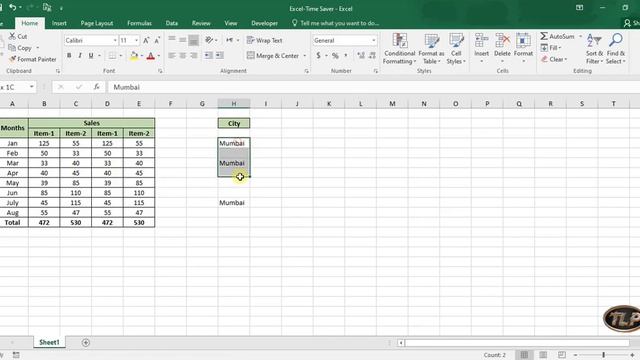This screenshot has height=360, width=640.
Task: Toggle Wrap Text
Action: 264,40
